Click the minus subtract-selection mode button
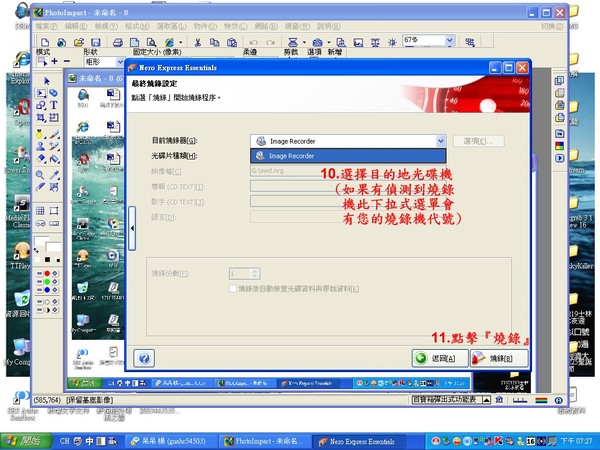Viewport: 600px width, 450px height. 67,61
